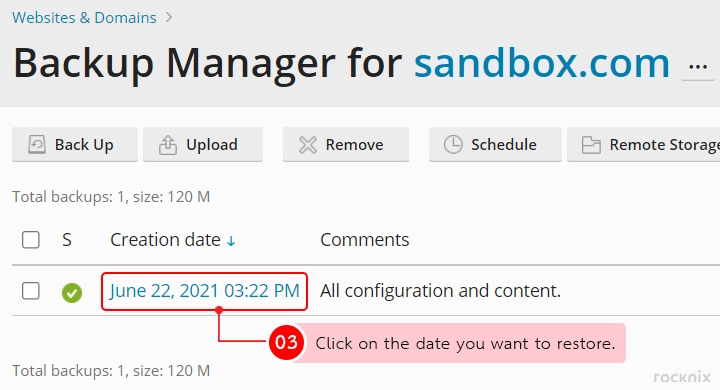
Task: Click the Upload button label
Action: click(212, 145)
